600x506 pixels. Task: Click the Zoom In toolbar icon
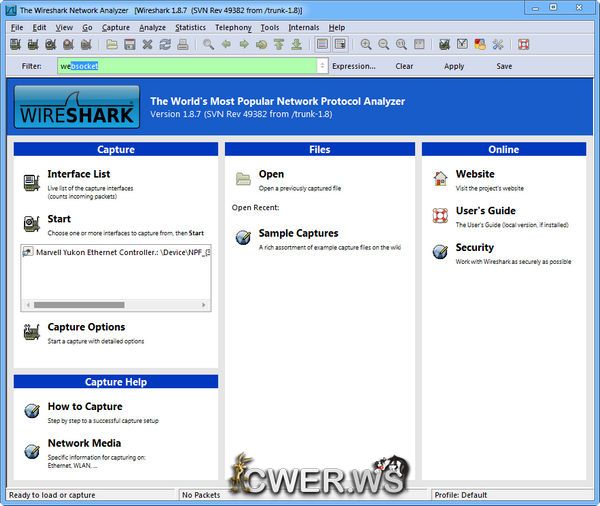coord(366,44)
